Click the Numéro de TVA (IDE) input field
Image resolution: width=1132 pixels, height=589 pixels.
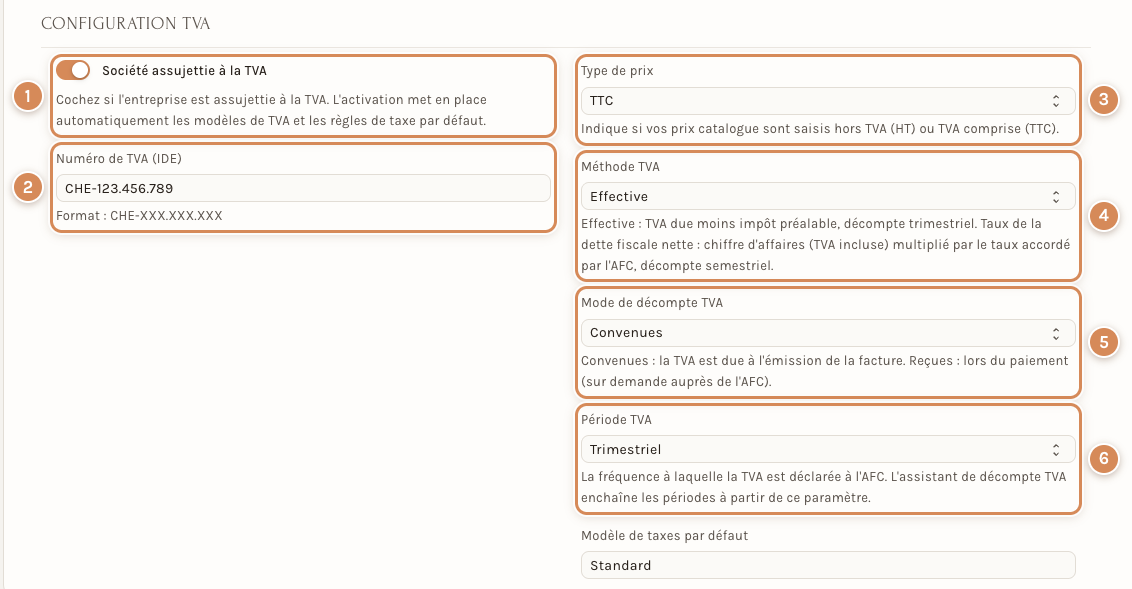pyautogui.click(x=303, y=188)
